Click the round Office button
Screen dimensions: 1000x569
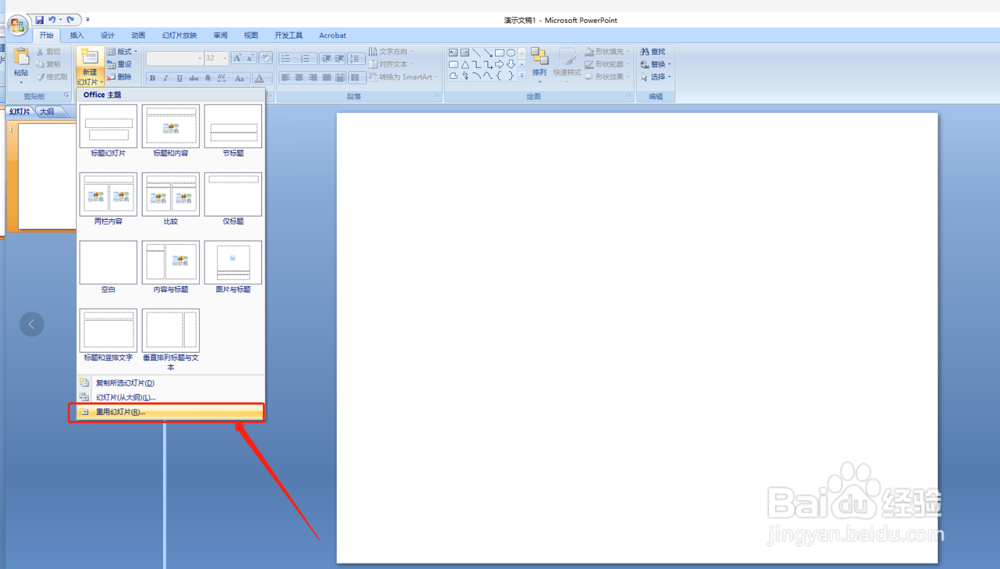click(x=17, y=26)
